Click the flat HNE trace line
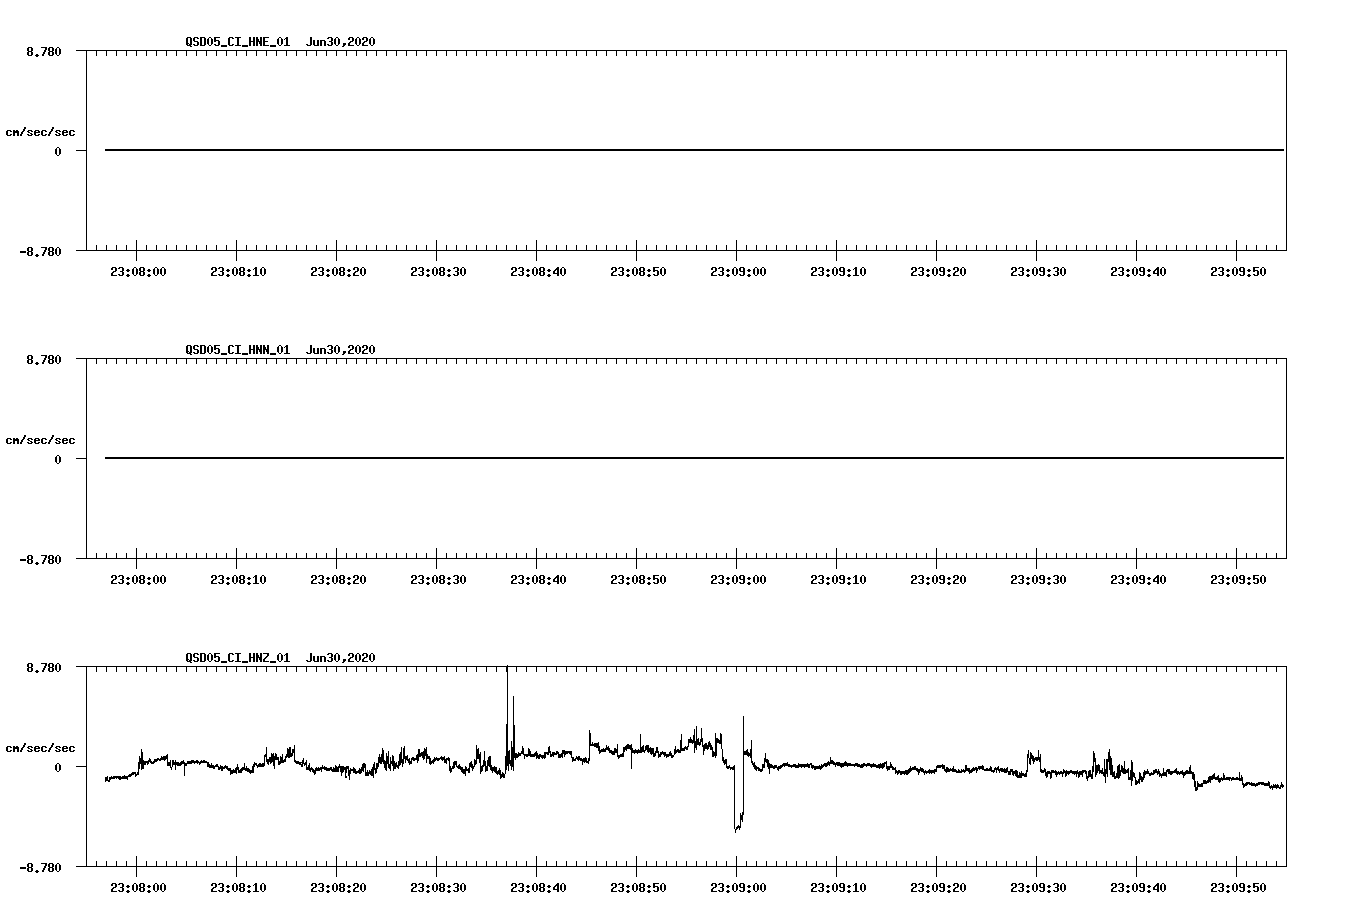This screenshot has height=924, width=1358. [x=694, y=150]
